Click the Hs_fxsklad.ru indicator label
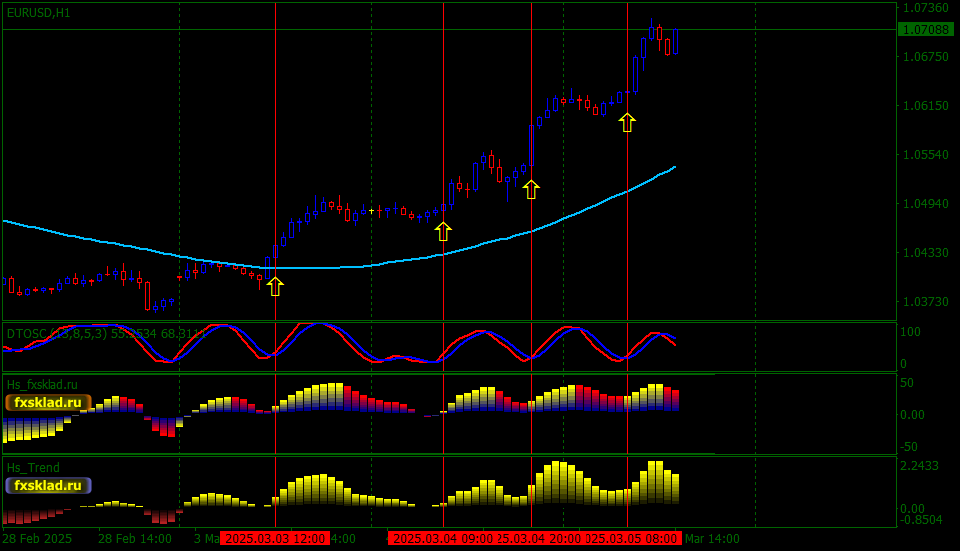The height and width of the screenshot is (551, 960). pos(42,384)
